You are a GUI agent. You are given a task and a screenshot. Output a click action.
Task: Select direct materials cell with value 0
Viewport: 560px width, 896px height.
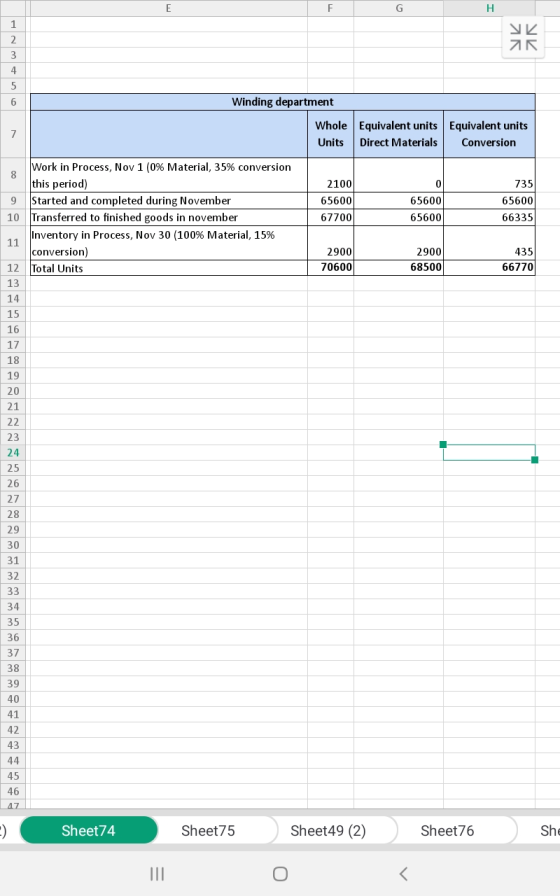(399, 175)
